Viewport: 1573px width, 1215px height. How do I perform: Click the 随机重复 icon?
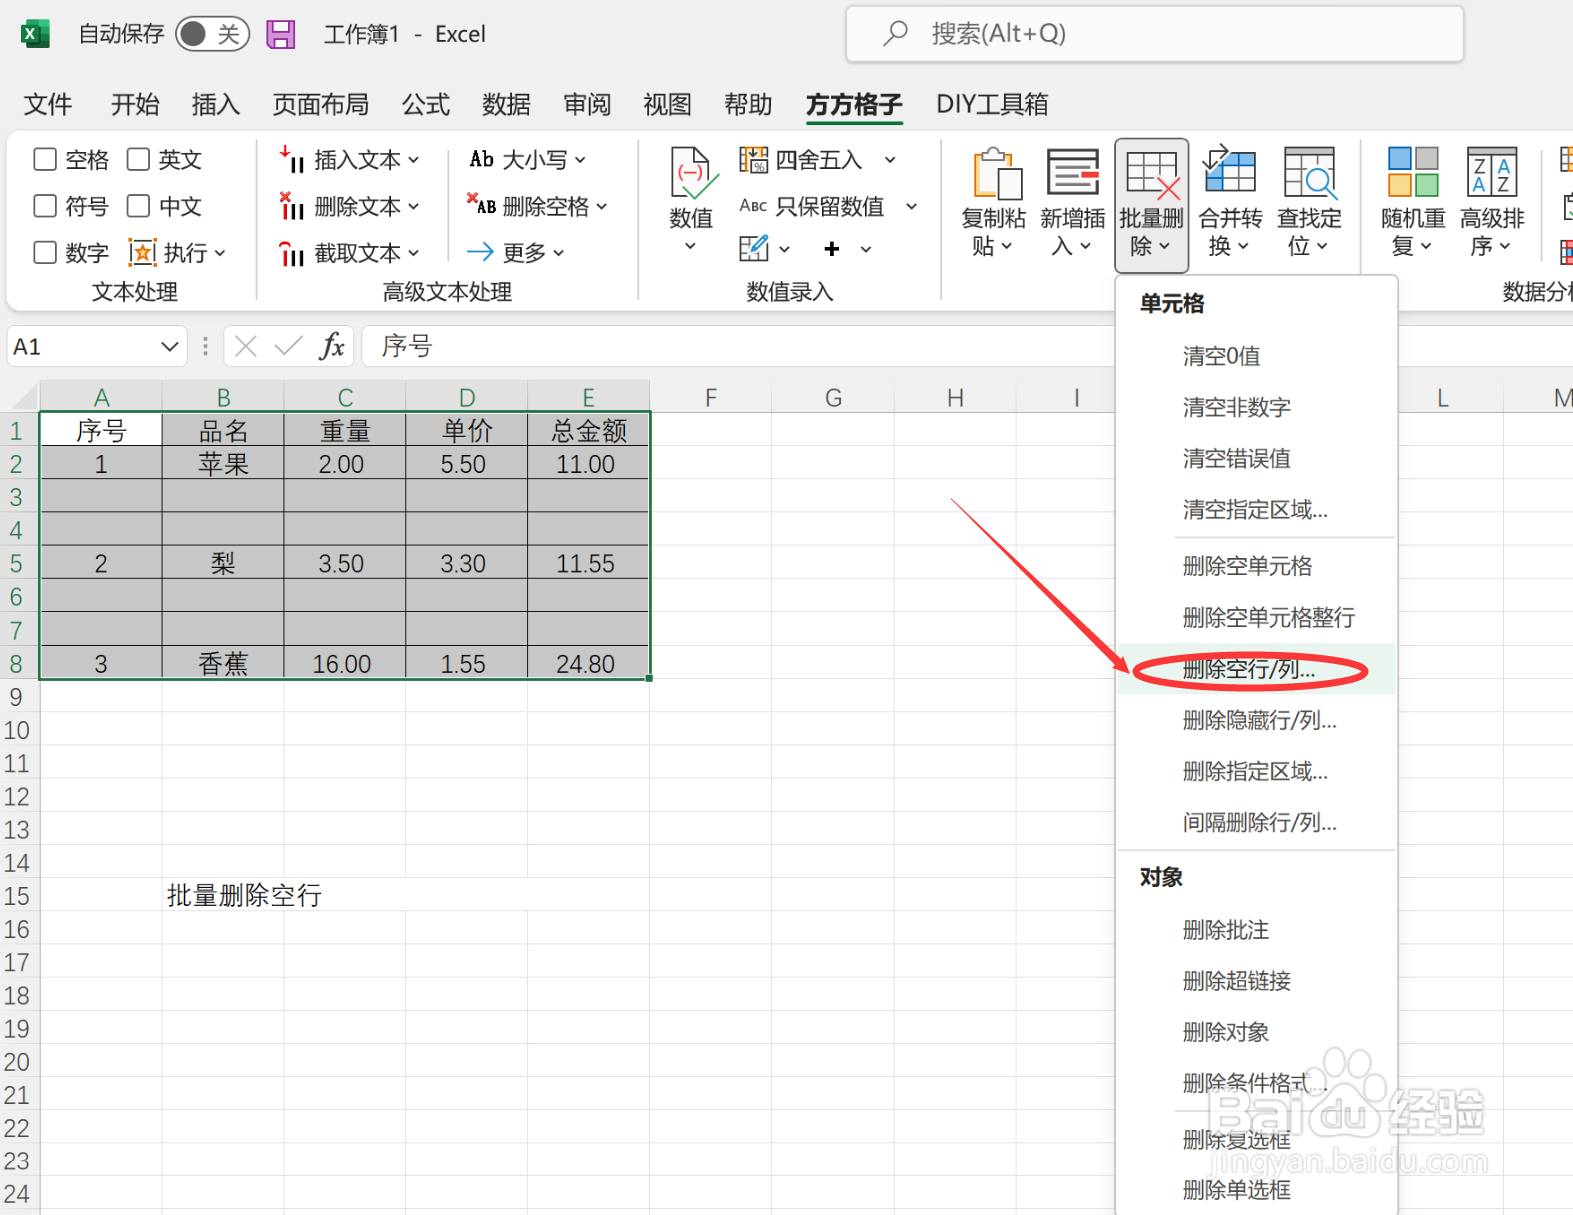(1413, 172)
